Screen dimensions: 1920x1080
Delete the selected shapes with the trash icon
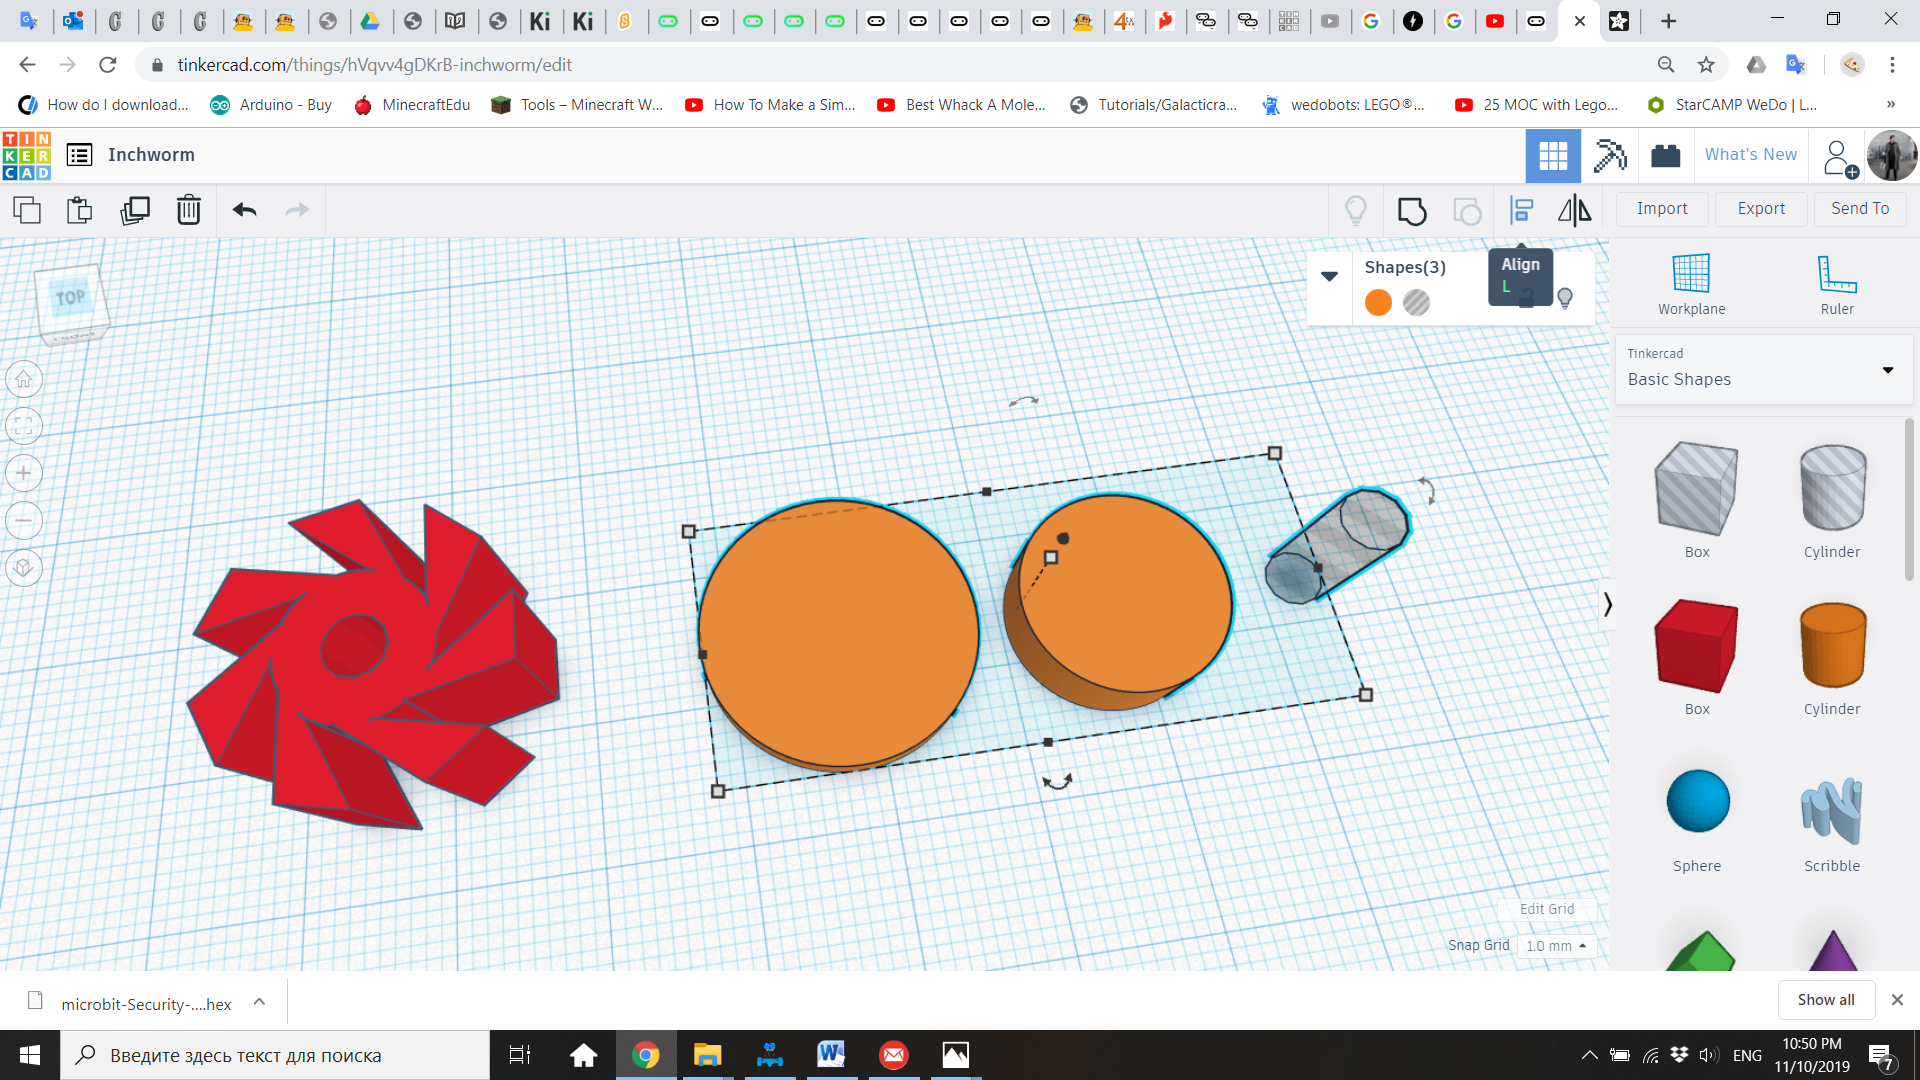[189, 210]
